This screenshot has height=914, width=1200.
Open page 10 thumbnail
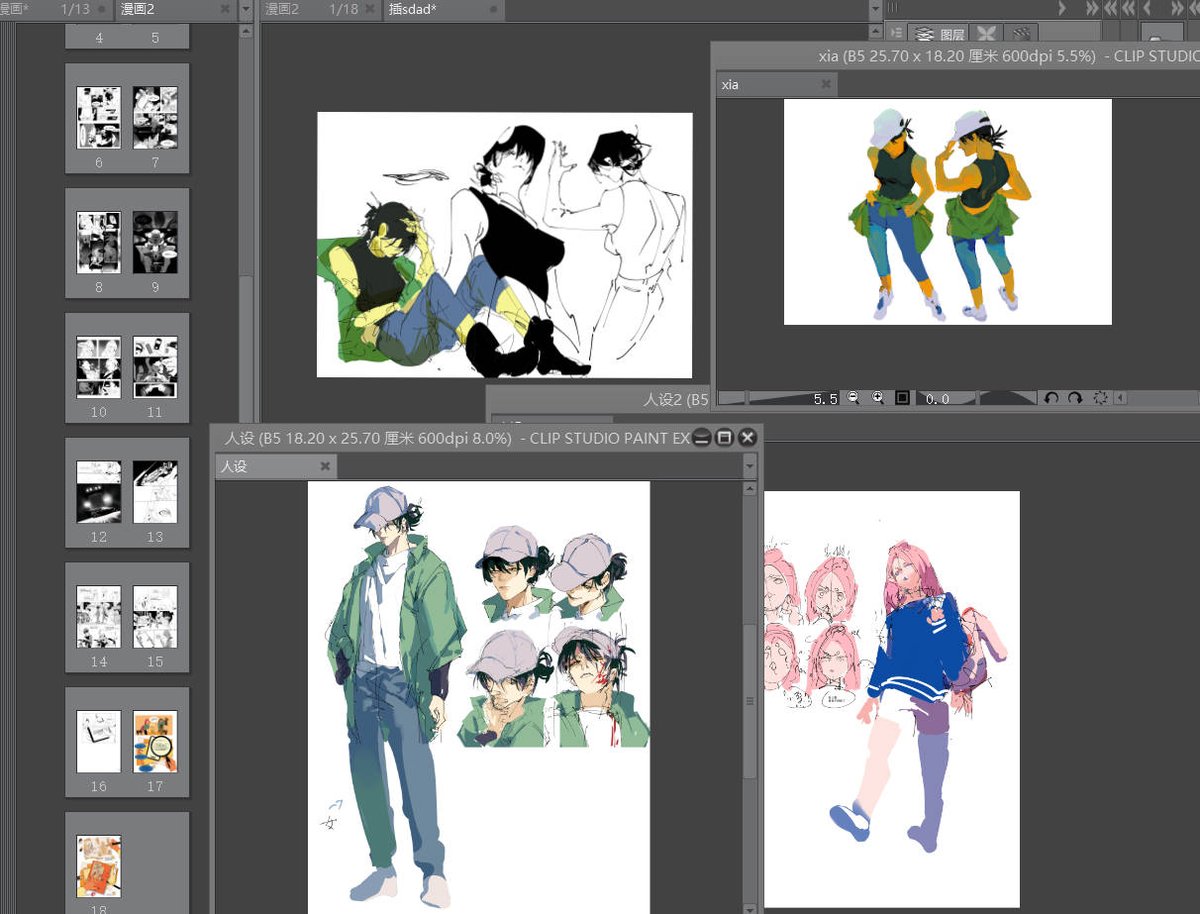[99, 367]
